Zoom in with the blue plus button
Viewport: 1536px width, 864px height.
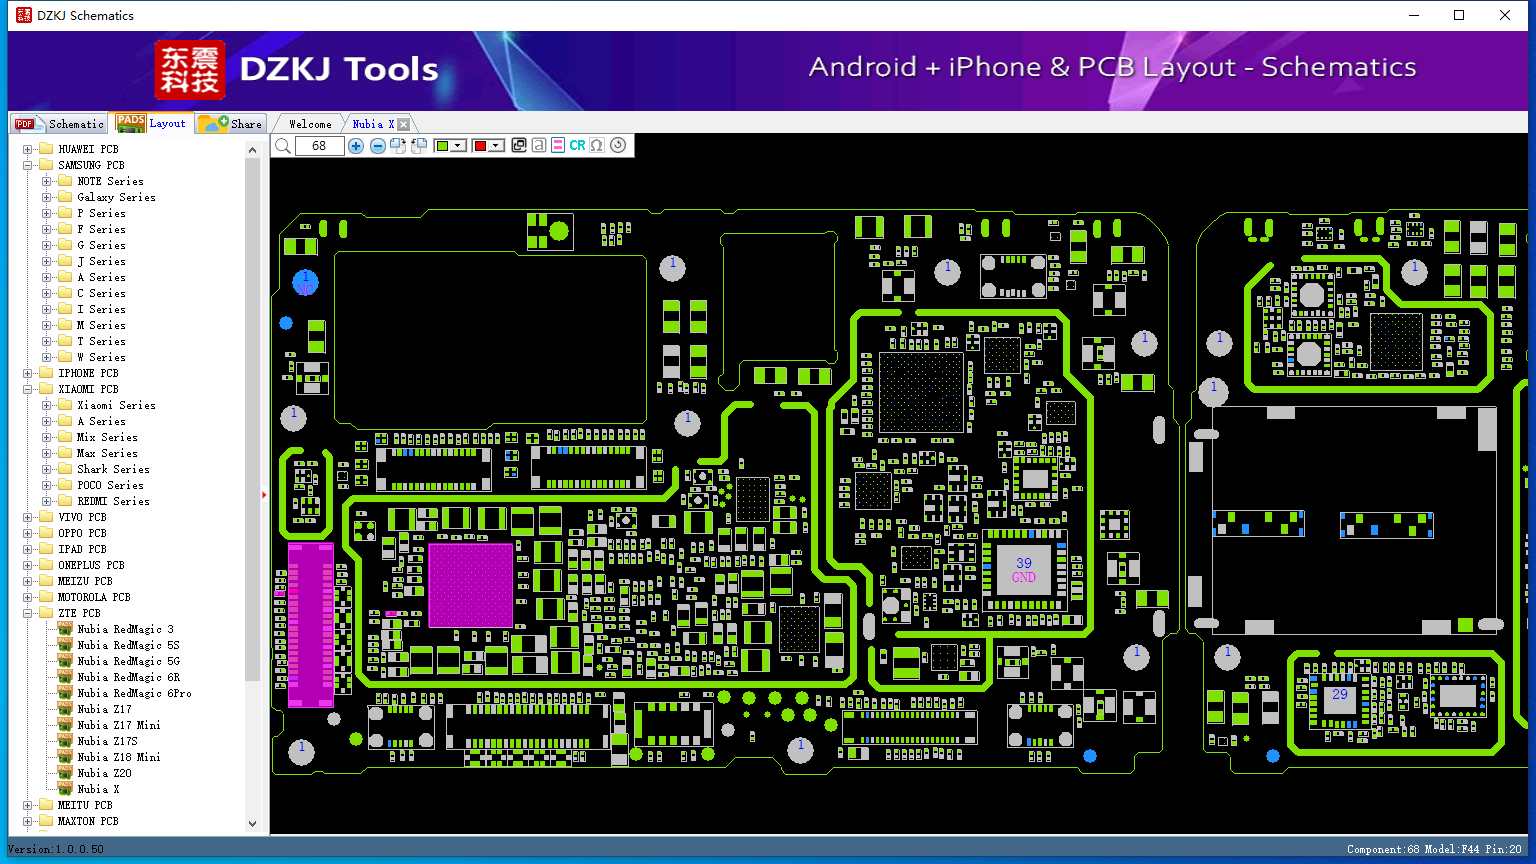click(356, 146)
